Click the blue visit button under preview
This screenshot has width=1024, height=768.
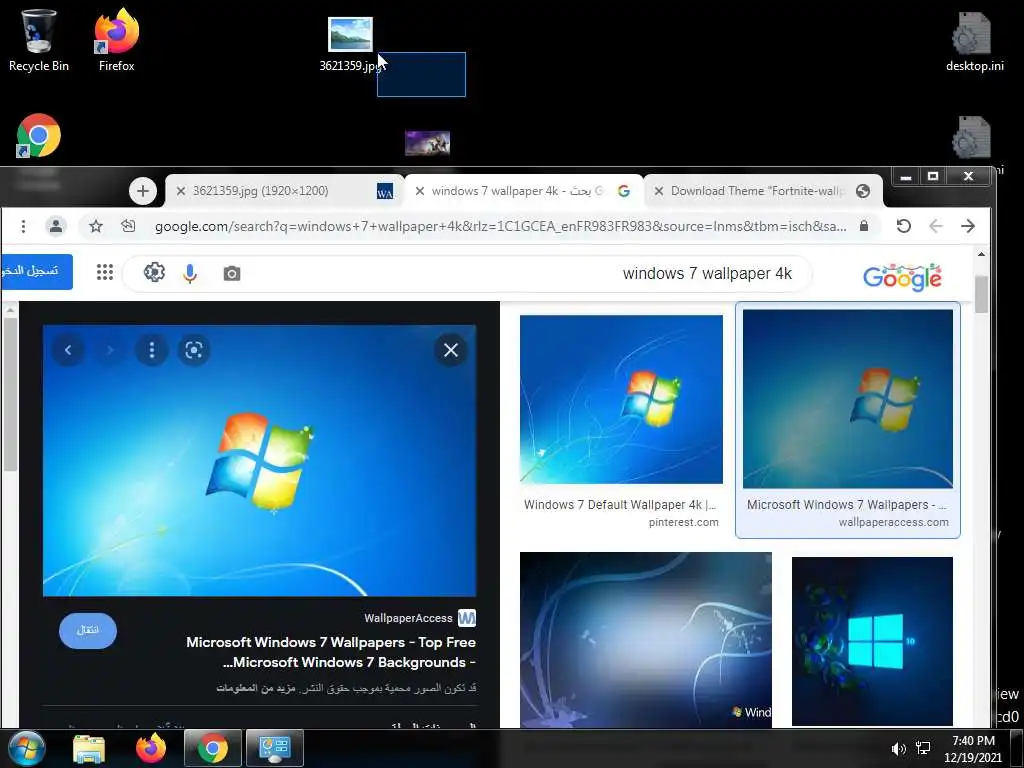88,630
